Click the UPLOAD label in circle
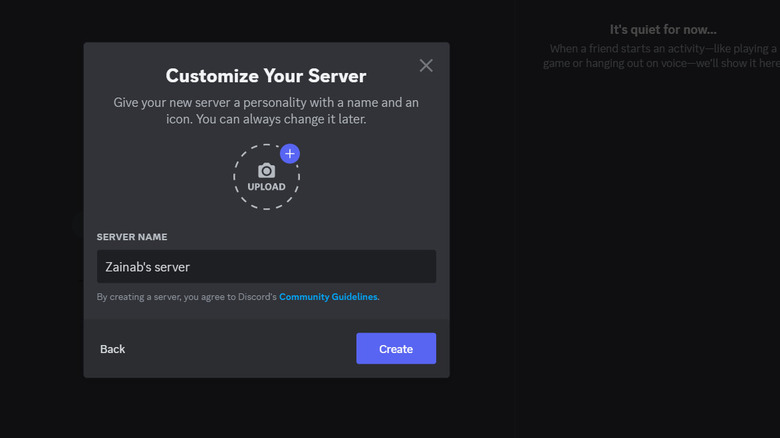This screenshot has height=438, width=780. (266, 187)
